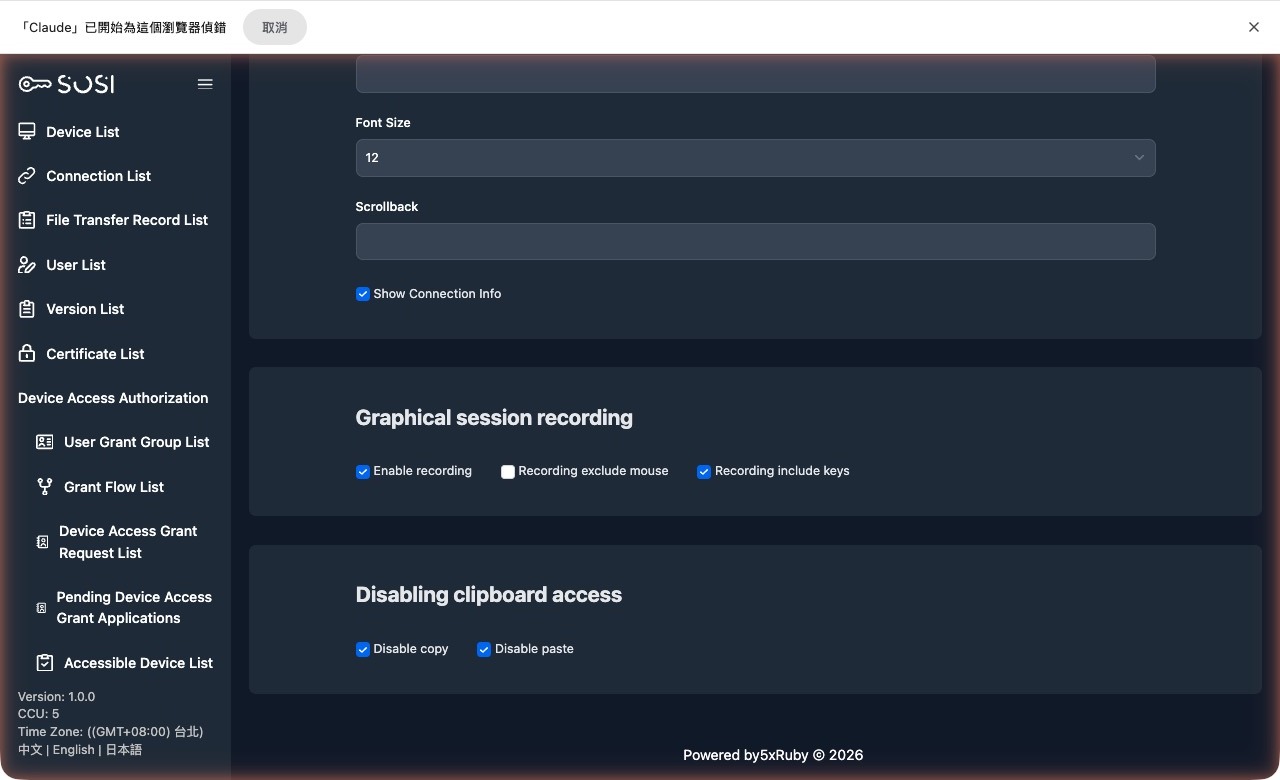The width and height of the screenshot is (1280, 780).
Task: Click inside the Scrollback input field
Action: coord(755,241)
